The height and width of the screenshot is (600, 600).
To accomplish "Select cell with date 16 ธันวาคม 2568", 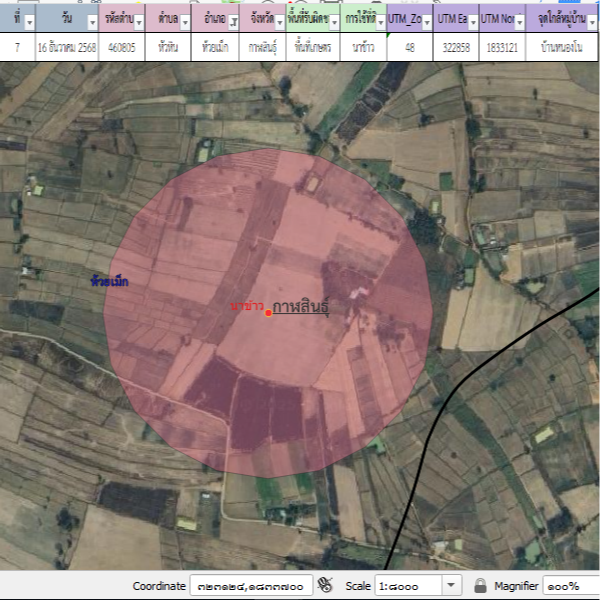I will [67, 47].
